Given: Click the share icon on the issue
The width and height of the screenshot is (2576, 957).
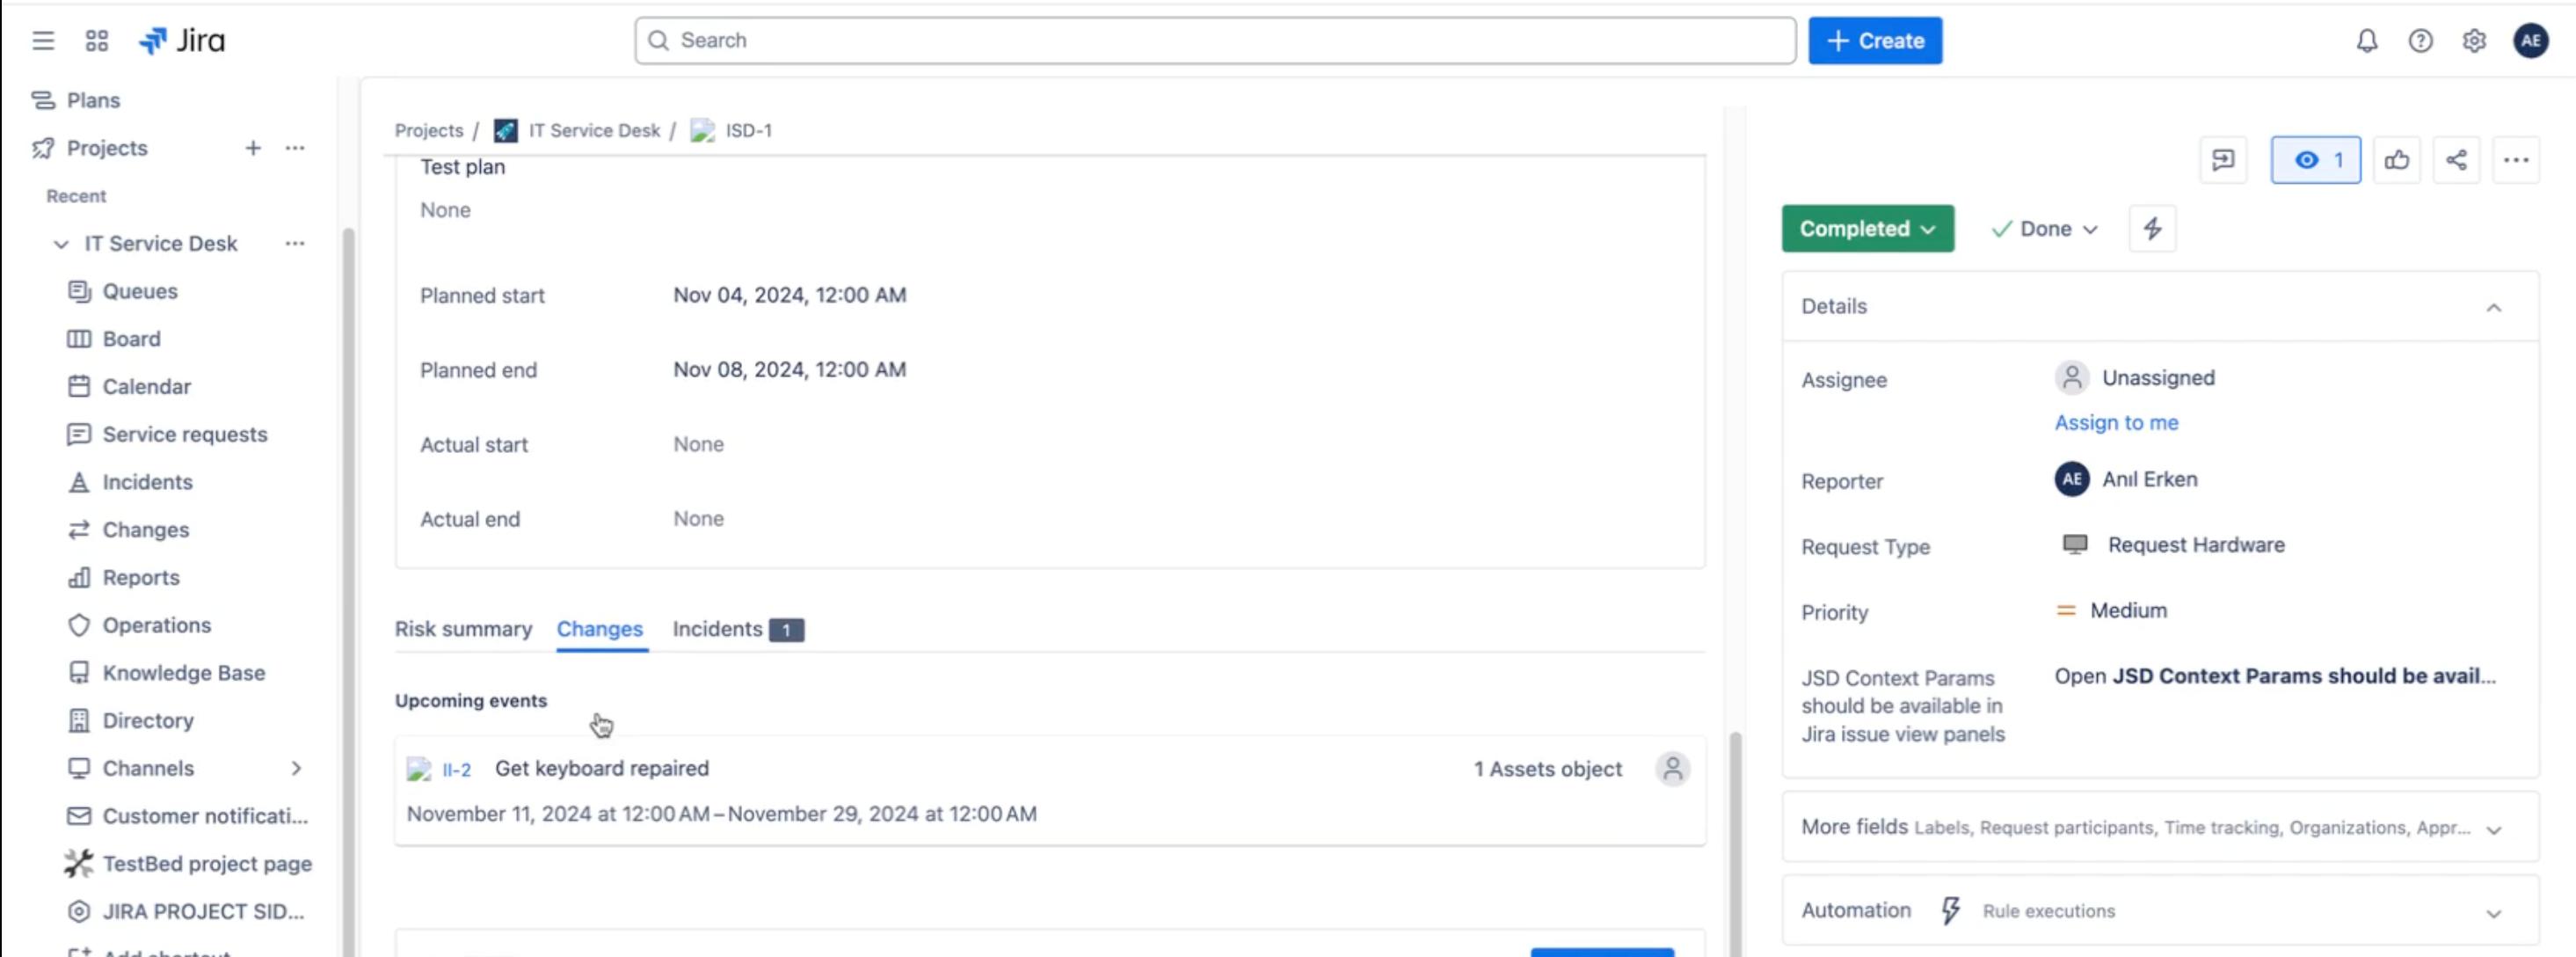Looking at the screenshot, I should point(2457,159).
